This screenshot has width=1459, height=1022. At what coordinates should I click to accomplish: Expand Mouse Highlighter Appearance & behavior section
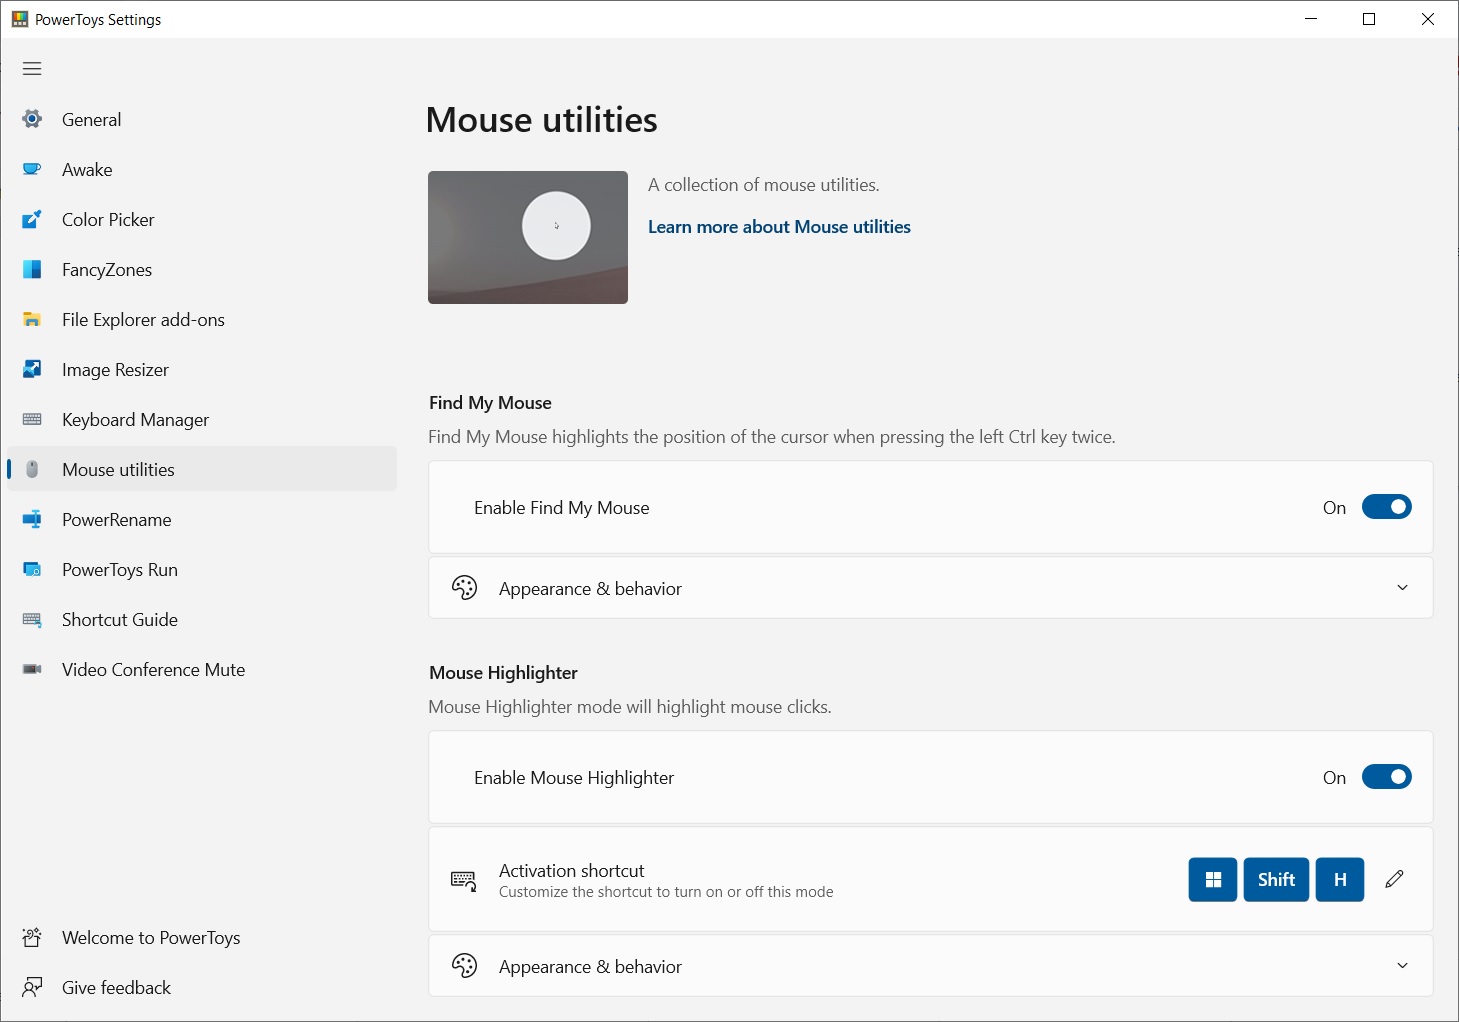(1402, 966)
